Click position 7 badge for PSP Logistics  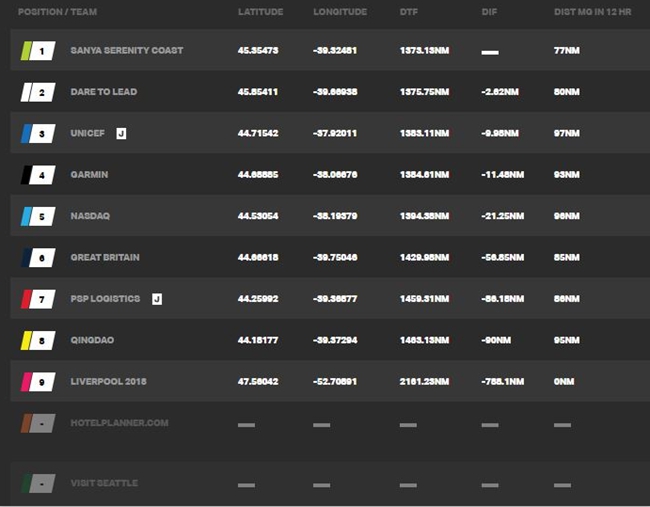tap(38, 299)
